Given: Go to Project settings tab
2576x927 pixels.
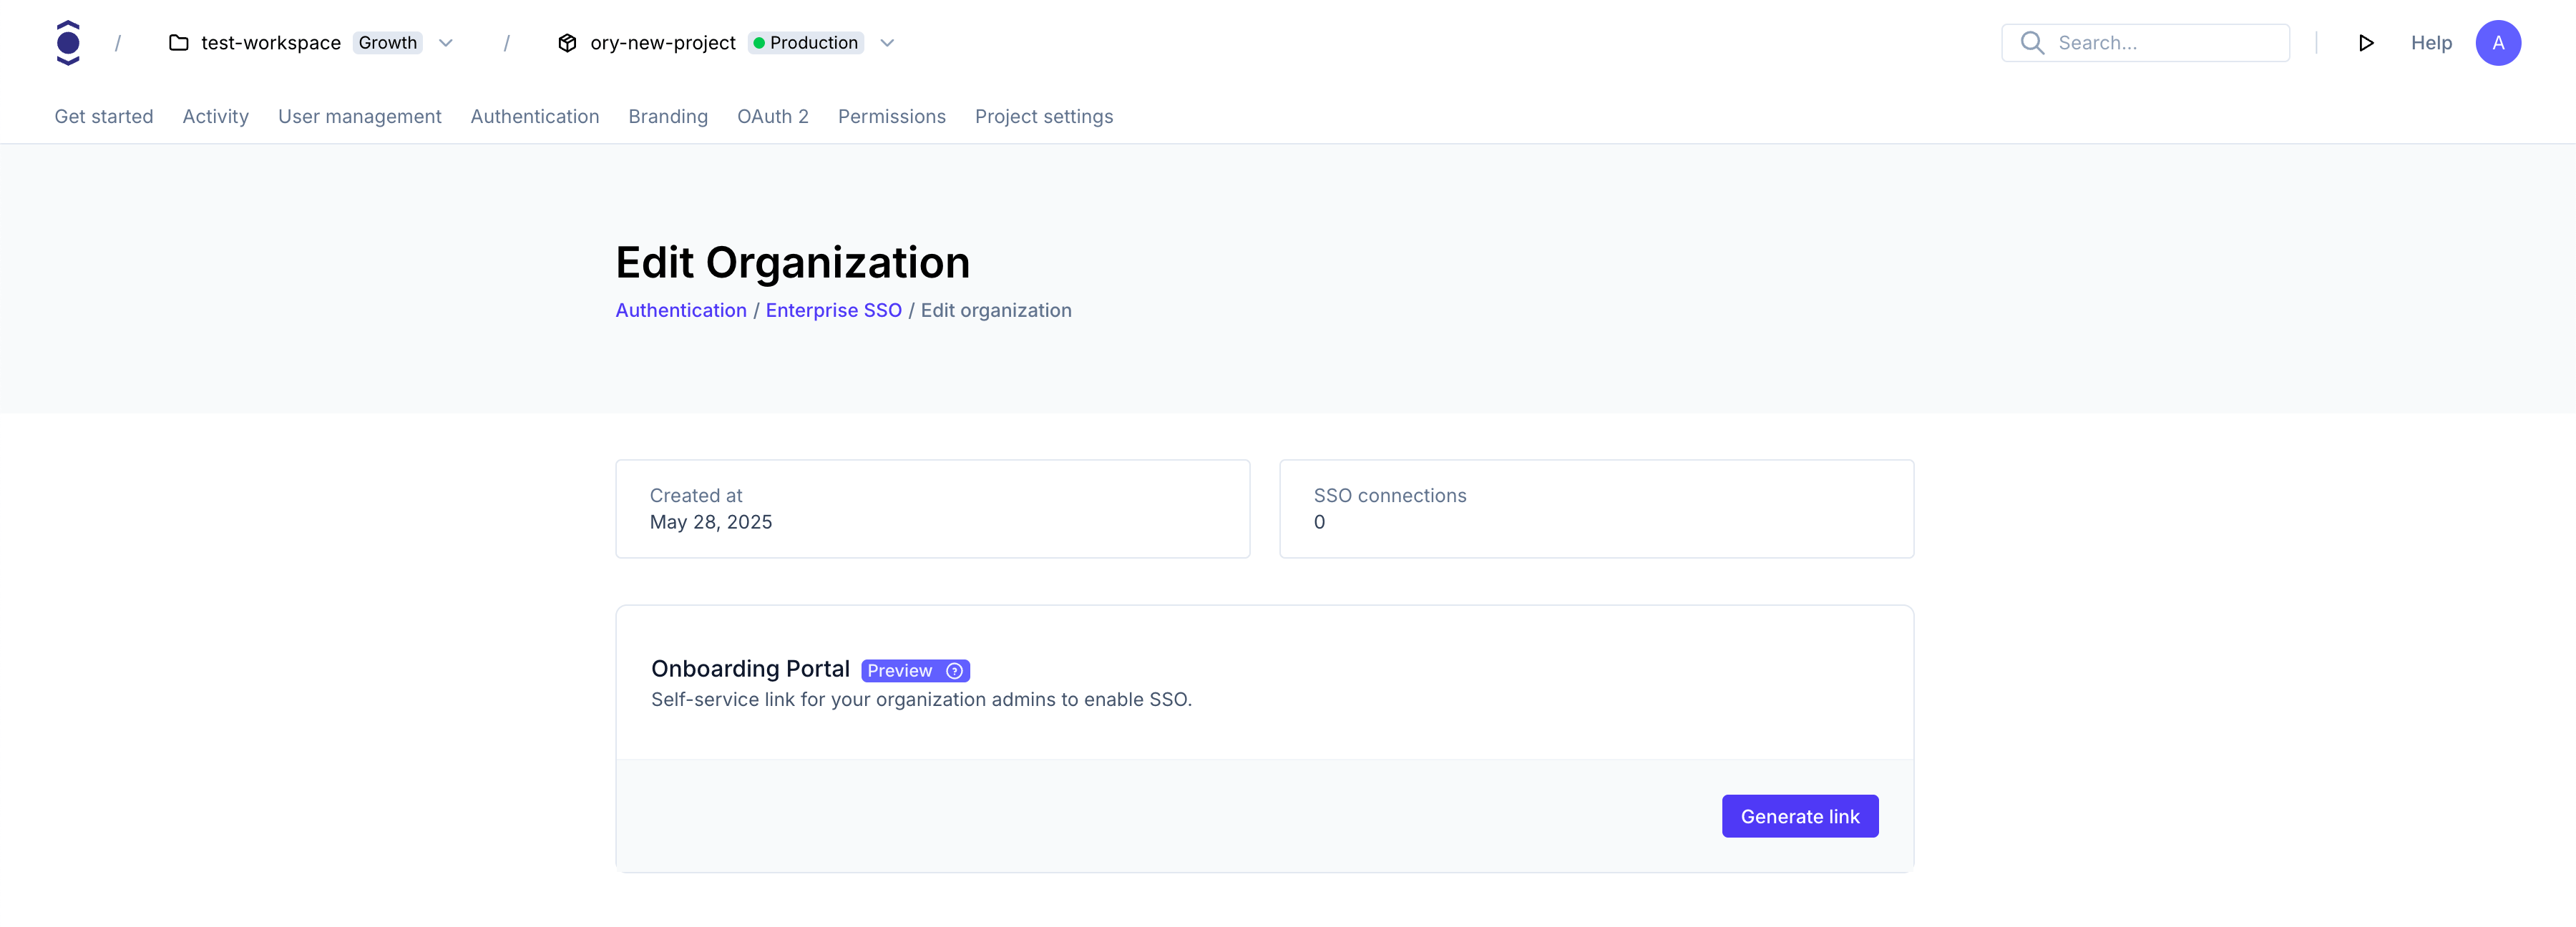Looking at the screenshot, I should pyautogui.click(x=1043, y=117).
